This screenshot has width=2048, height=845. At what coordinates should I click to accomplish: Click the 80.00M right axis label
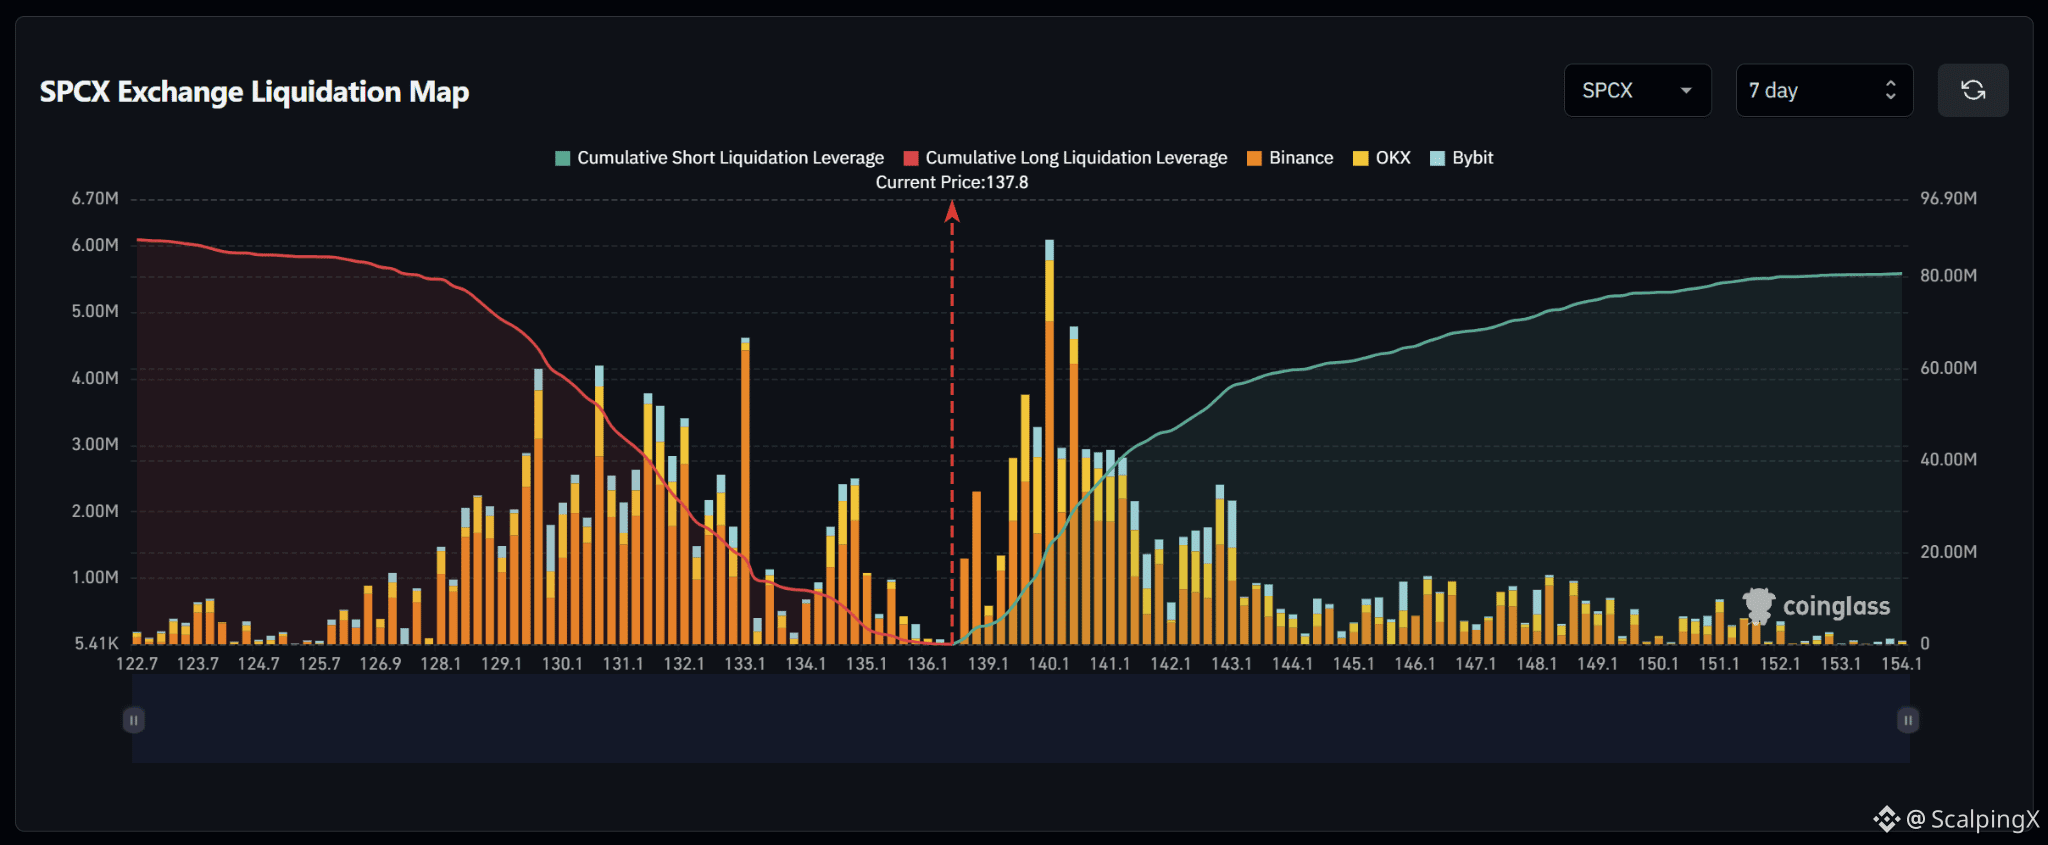[x=1948, y=276]
